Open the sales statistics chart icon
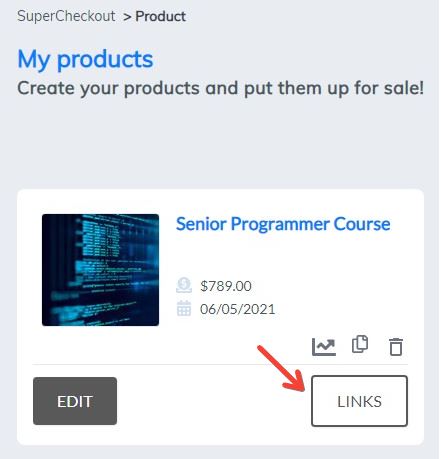441x459 pixels. (x=323, y=347)
